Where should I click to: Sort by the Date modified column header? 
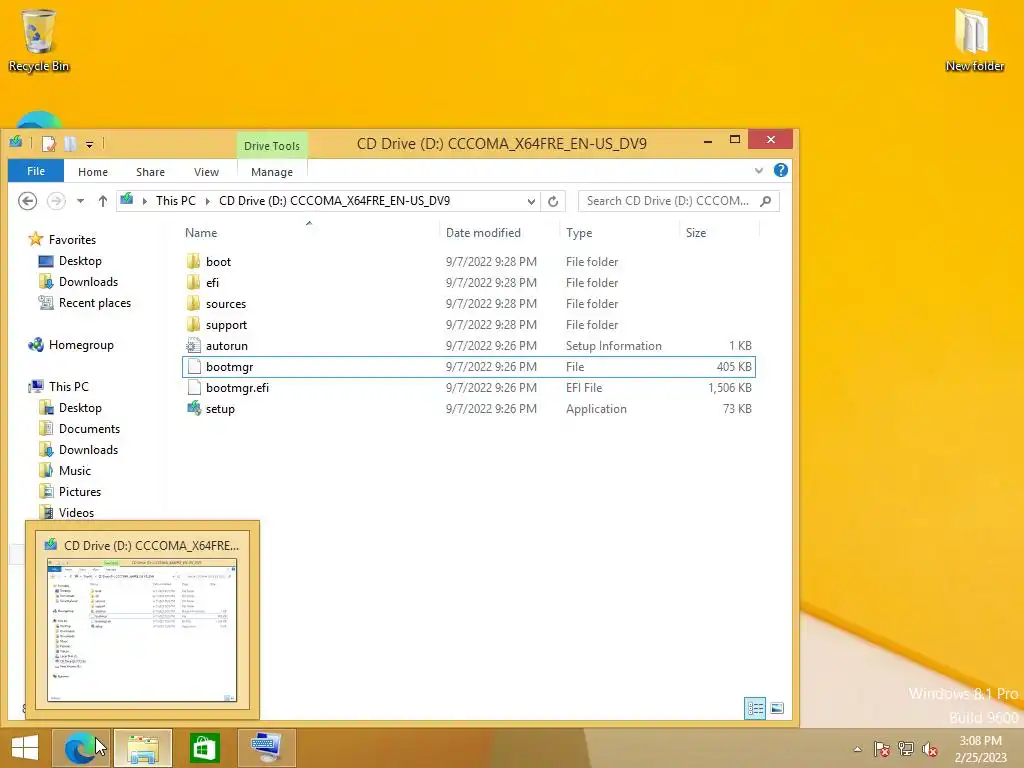coord(483,232)
